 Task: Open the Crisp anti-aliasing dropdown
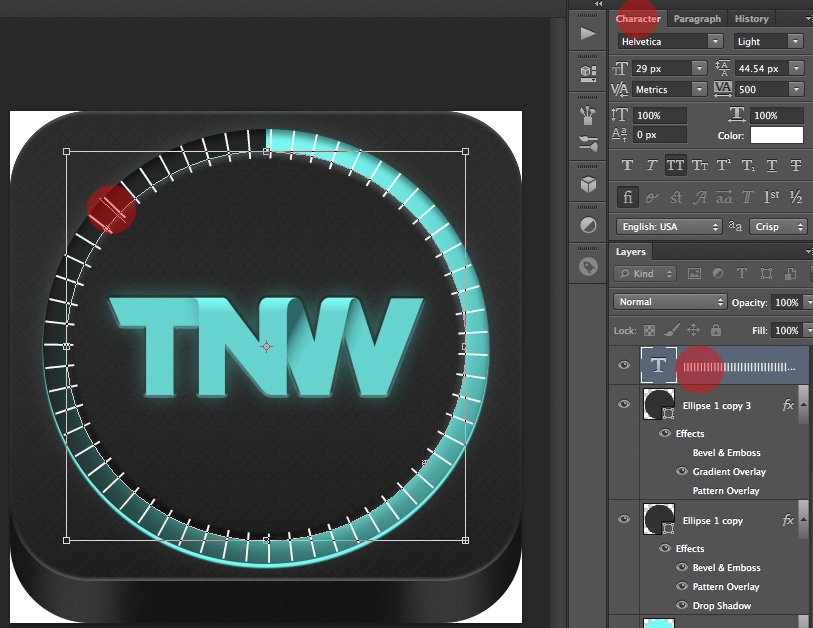click(x=778, y=227)
